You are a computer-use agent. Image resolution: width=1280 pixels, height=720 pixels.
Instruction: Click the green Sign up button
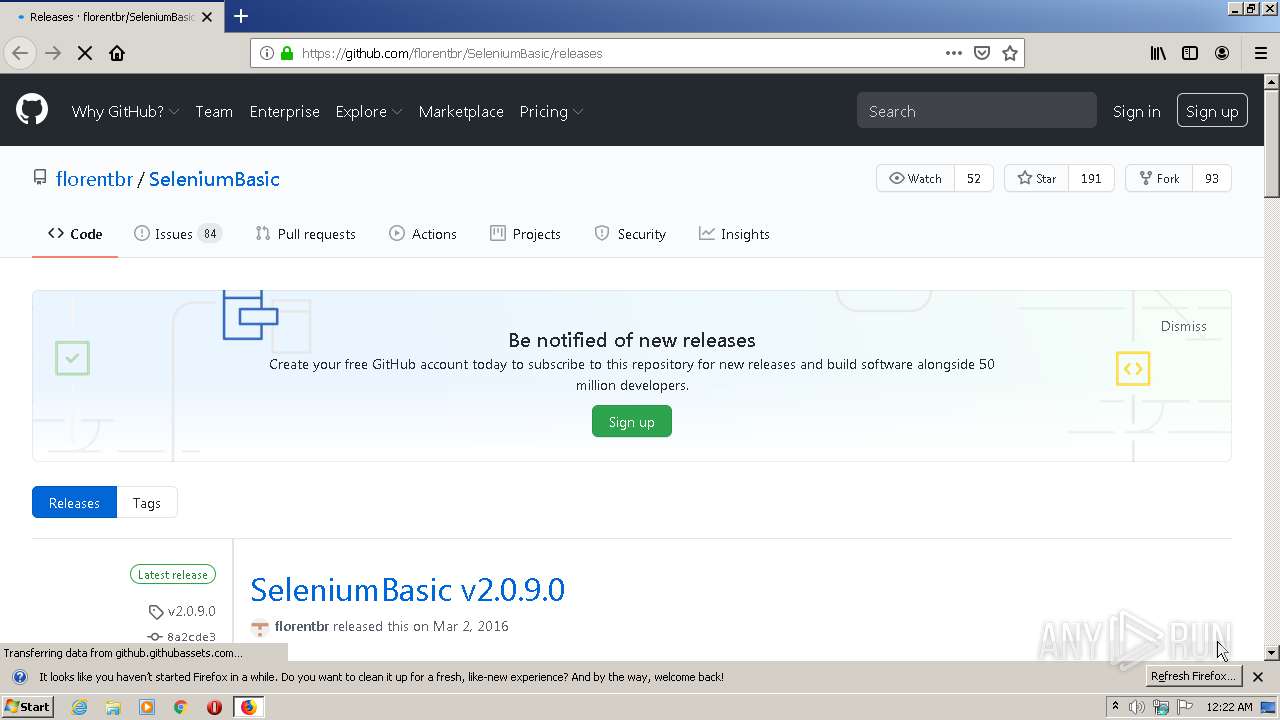tap(632, 422)
